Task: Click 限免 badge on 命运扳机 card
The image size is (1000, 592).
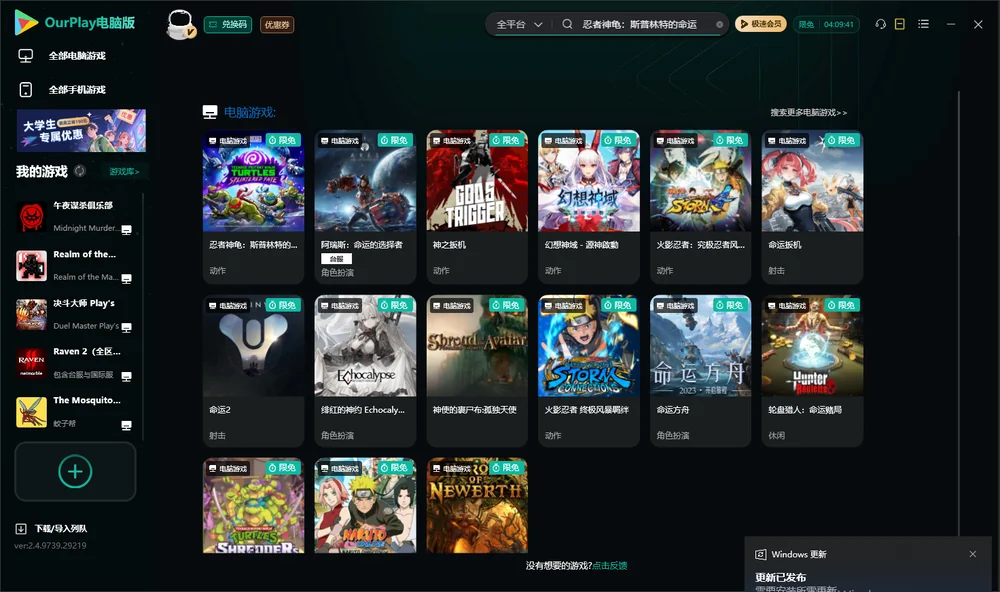Action: (x=842, y=140)
